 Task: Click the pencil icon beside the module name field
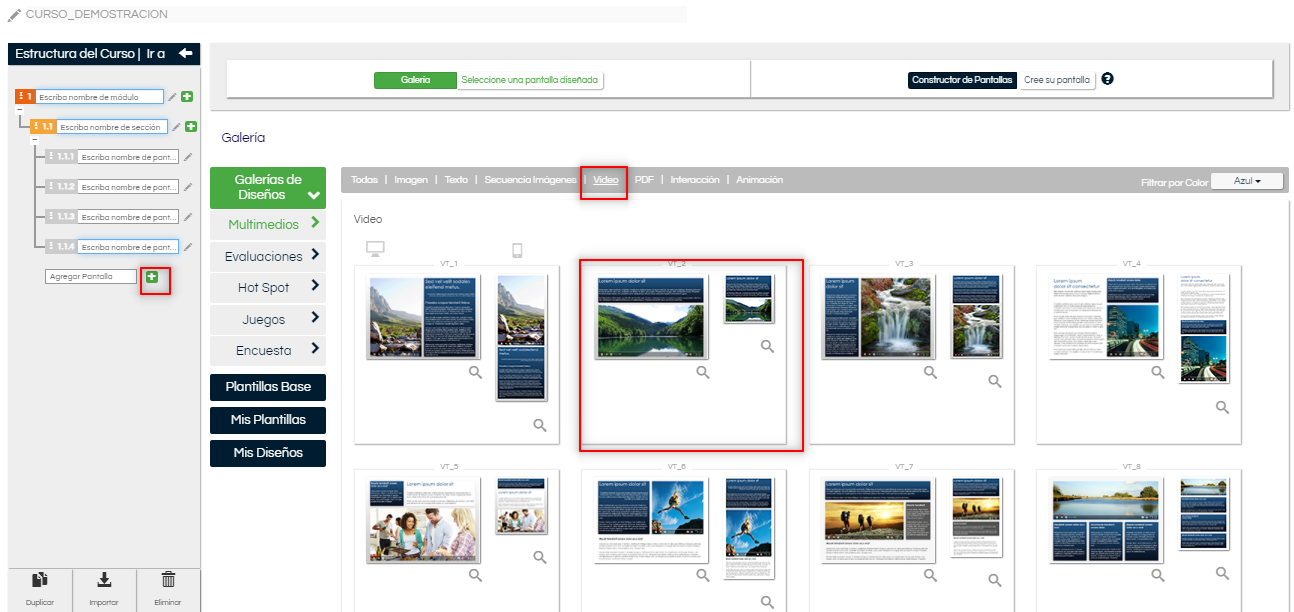[x=172, y=97]
